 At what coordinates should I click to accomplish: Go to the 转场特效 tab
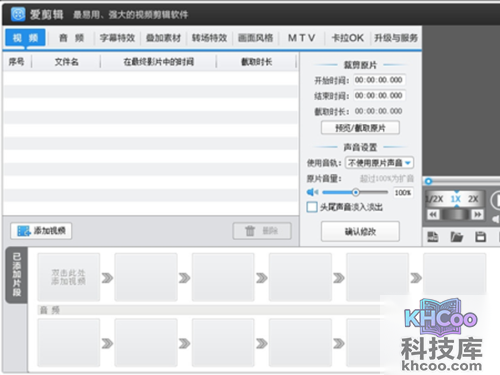point(209,38)
